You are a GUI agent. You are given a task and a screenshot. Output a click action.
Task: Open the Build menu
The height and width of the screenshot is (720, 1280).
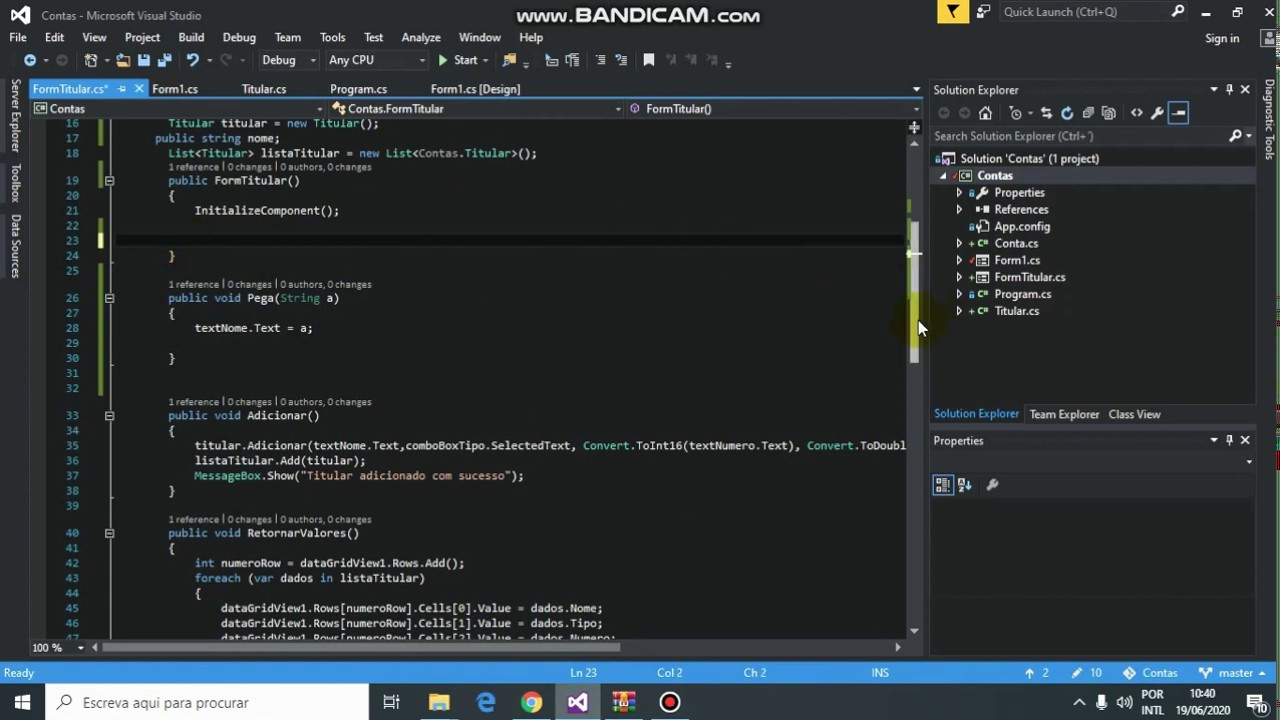(x=191, y=38)
